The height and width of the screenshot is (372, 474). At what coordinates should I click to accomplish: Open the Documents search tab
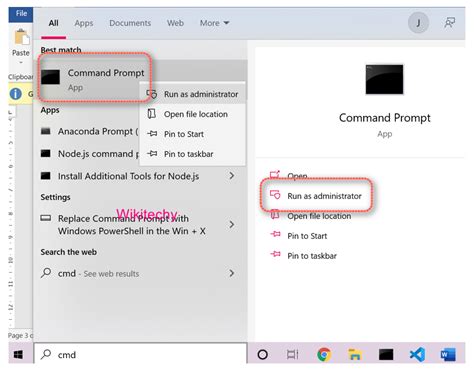(130, 23)
